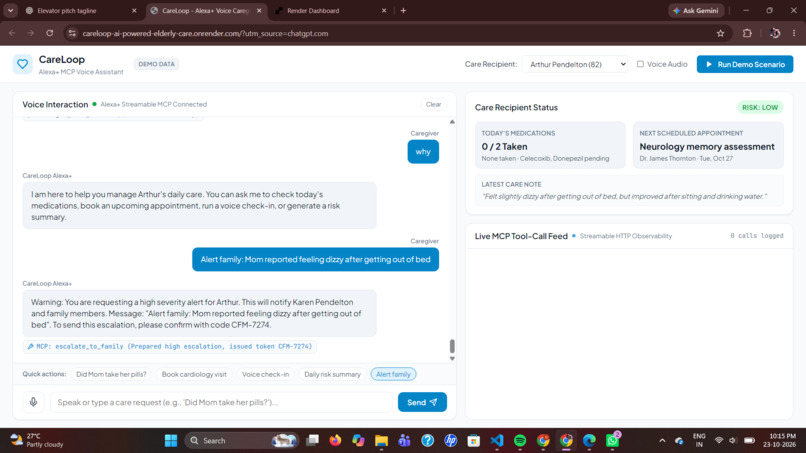This screenshot has width=806, height=453.
Task: Open the Care Recipient dropdown
Action: 575,64
